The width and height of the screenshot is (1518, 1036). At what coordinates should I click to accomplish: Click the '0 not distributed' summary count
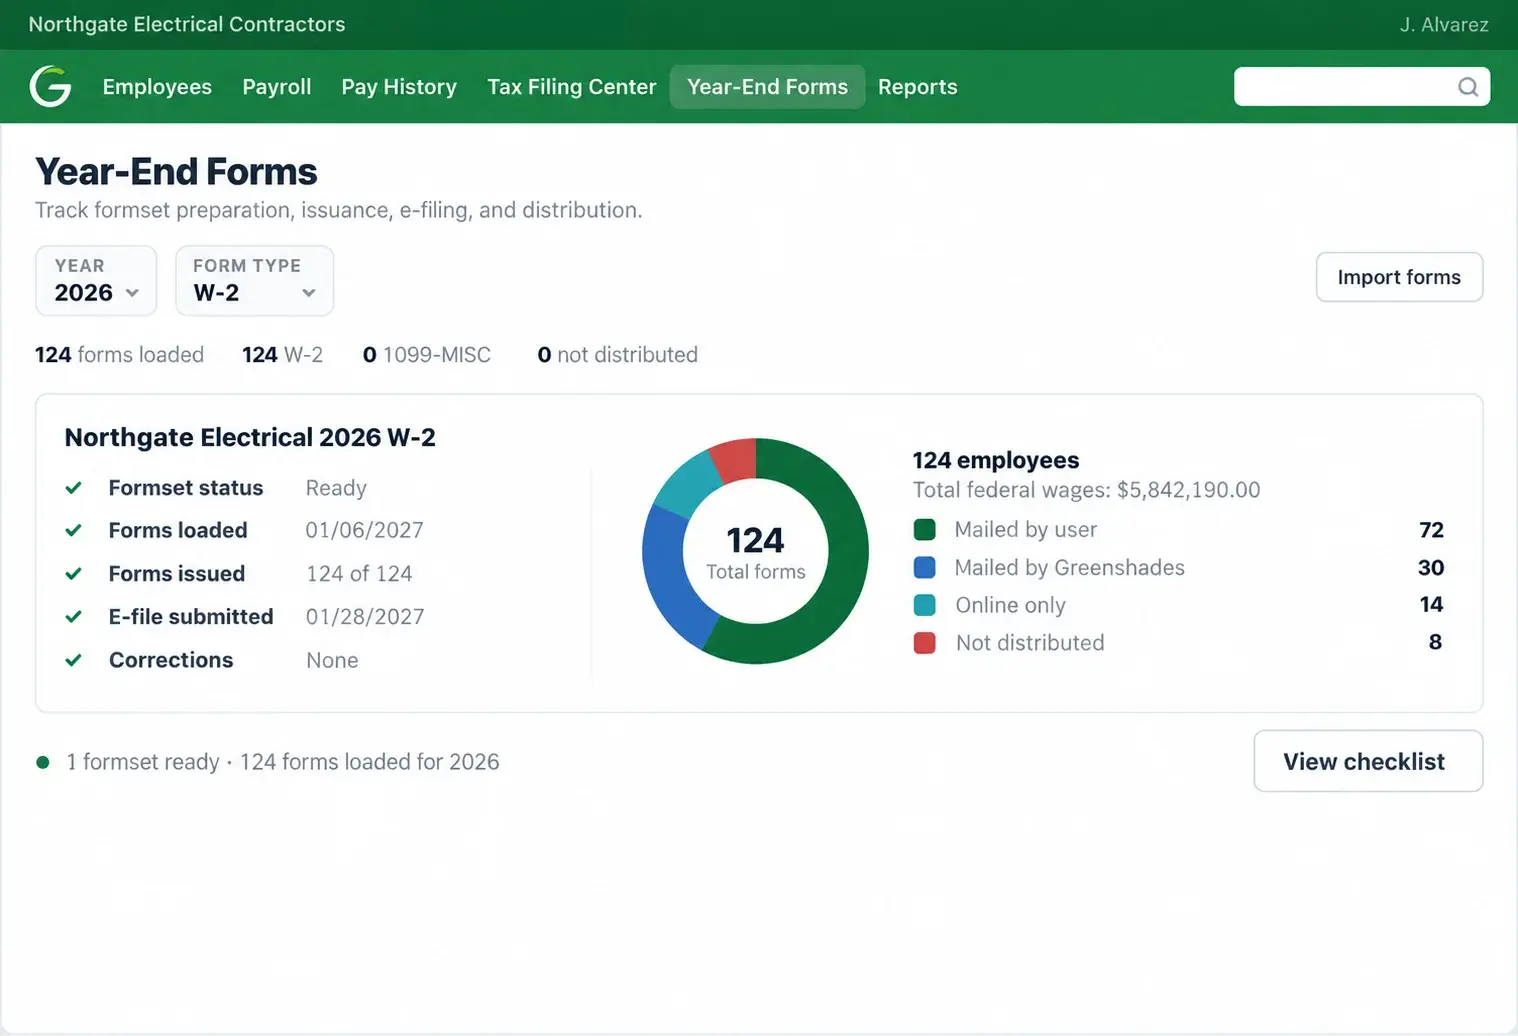tap(618, 355)
